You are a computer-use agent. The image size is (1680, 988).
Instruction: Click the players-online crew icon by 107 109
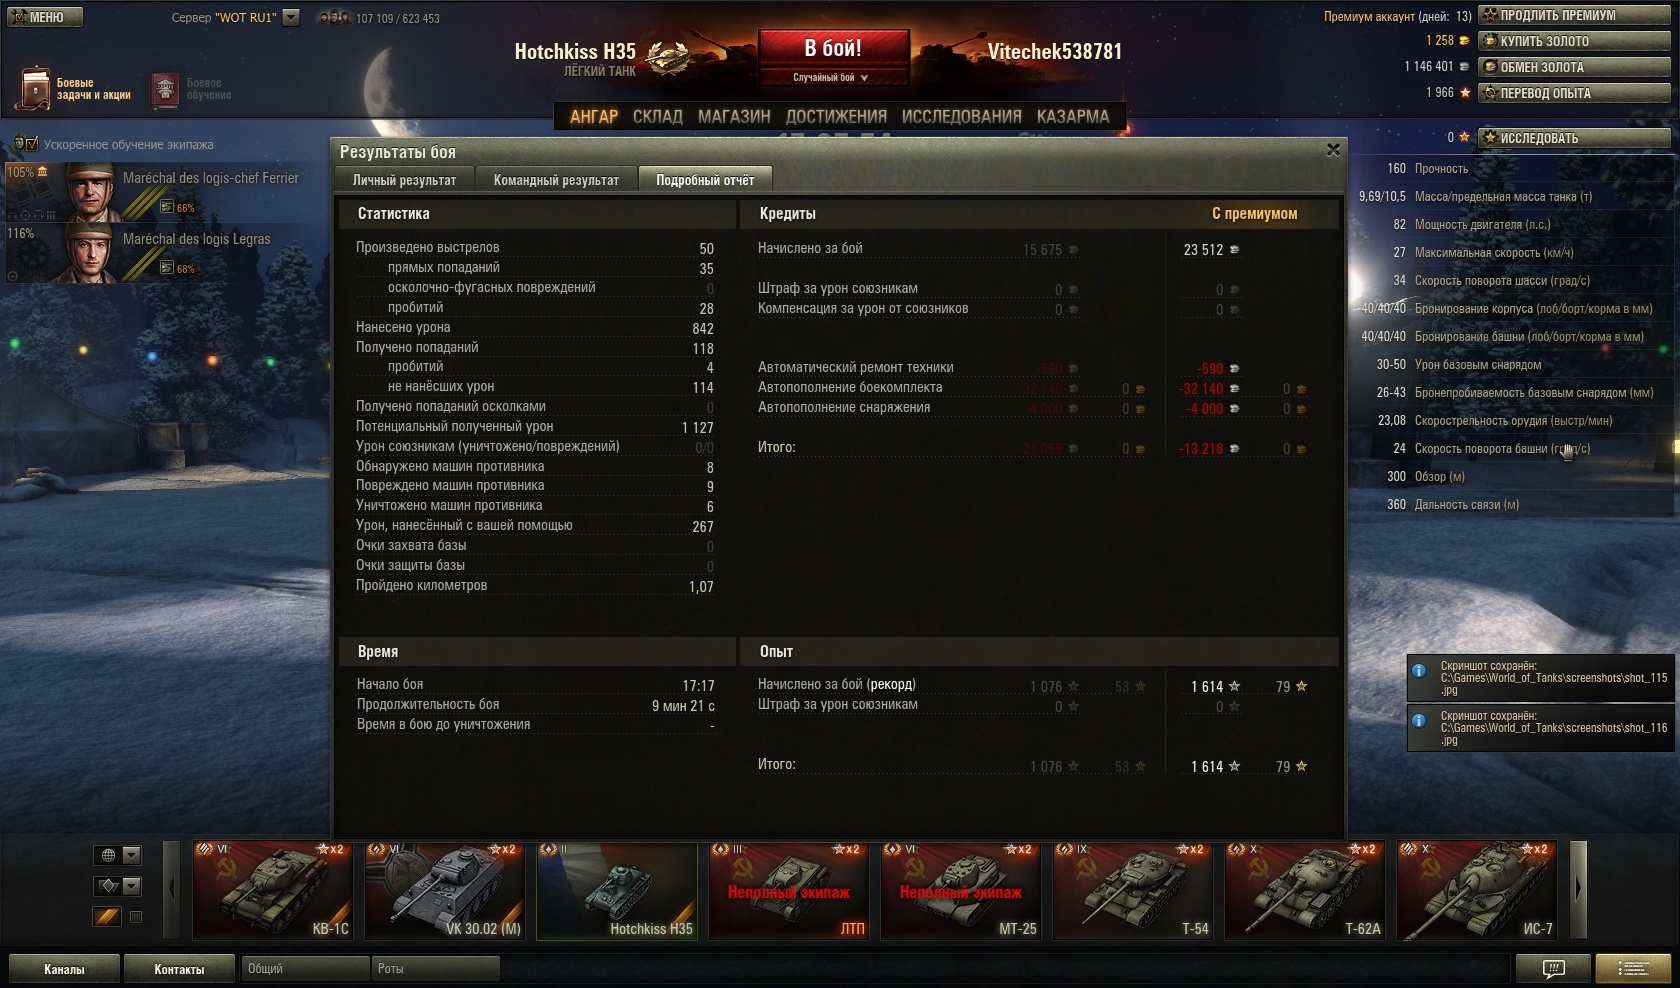pyautogui.click(x=334, y=17)
